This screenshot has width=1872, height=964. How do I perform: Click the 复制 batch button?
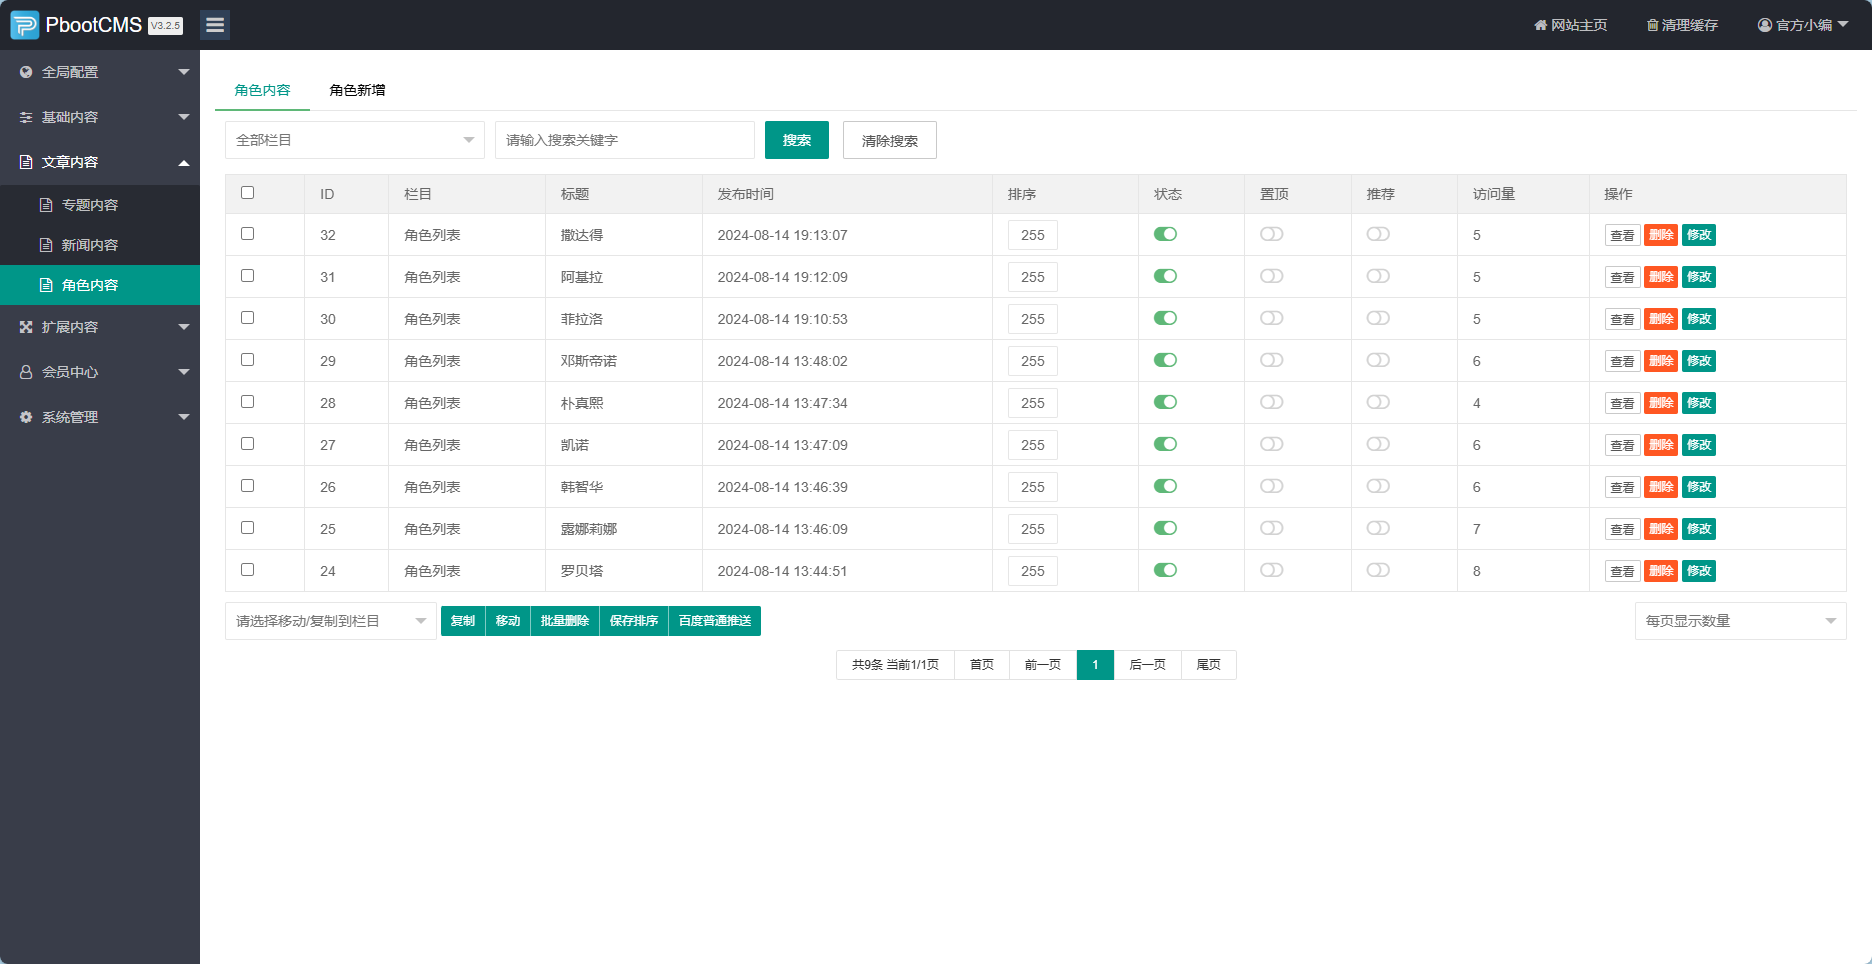coord(463,621)
